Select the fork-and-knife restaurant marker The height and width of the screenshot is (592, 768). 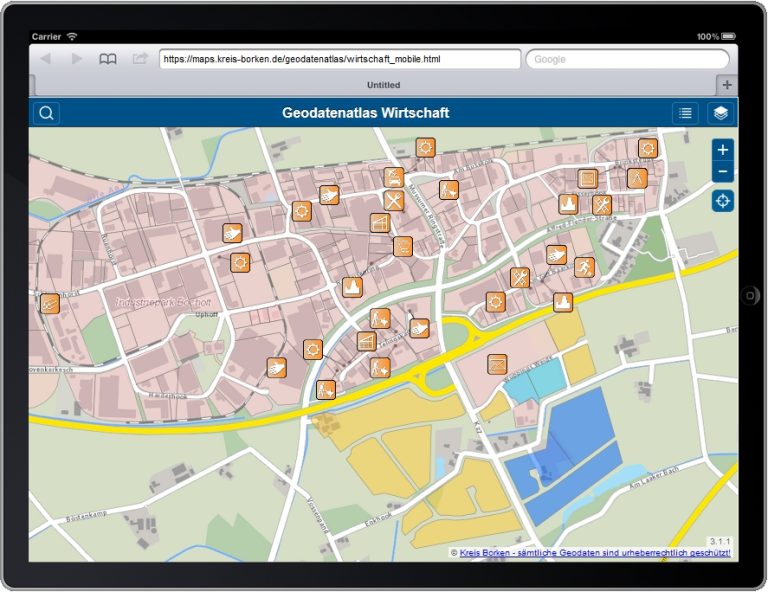coord(393,201)
